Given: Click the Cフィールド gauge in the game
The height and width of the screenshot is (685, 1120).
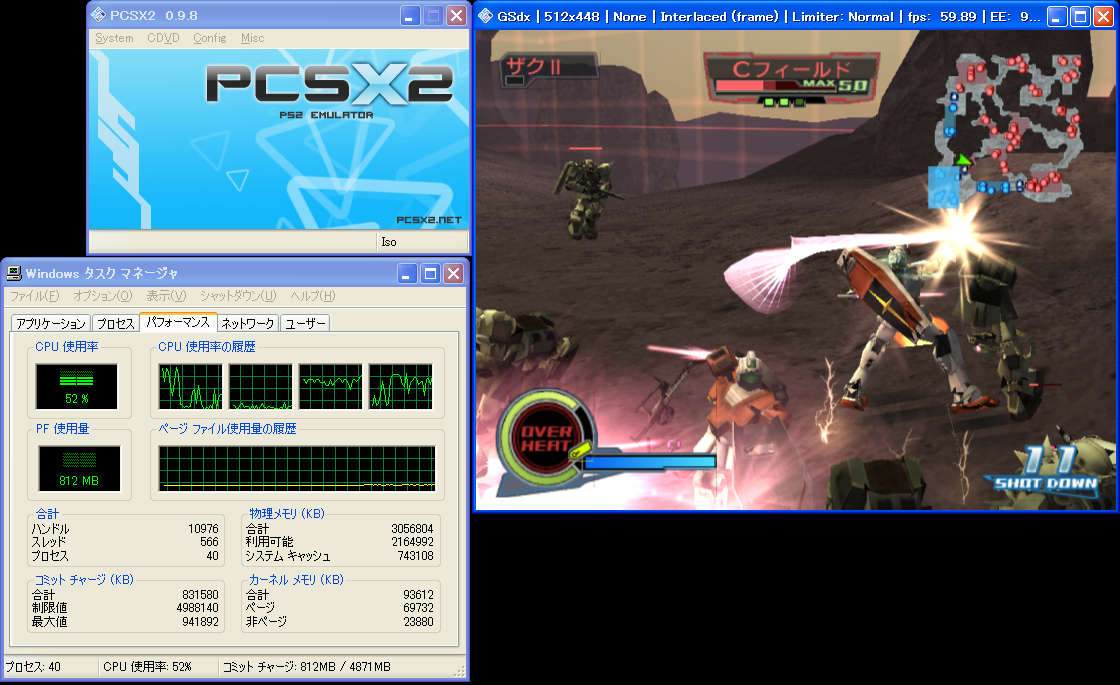Looking at the screenshot, I should click(x=791, y=79).
